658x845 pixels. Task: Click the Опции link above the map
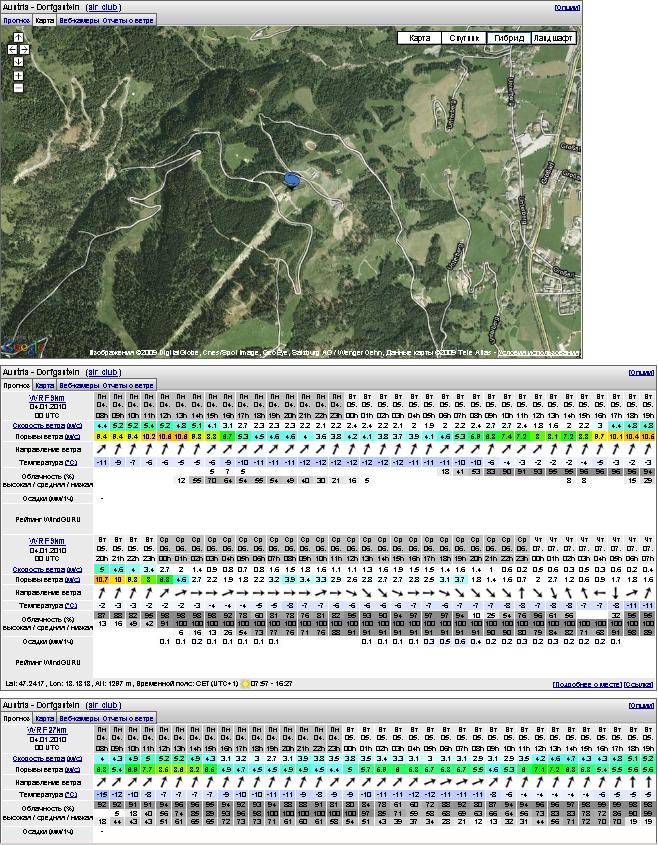point(566,7)
